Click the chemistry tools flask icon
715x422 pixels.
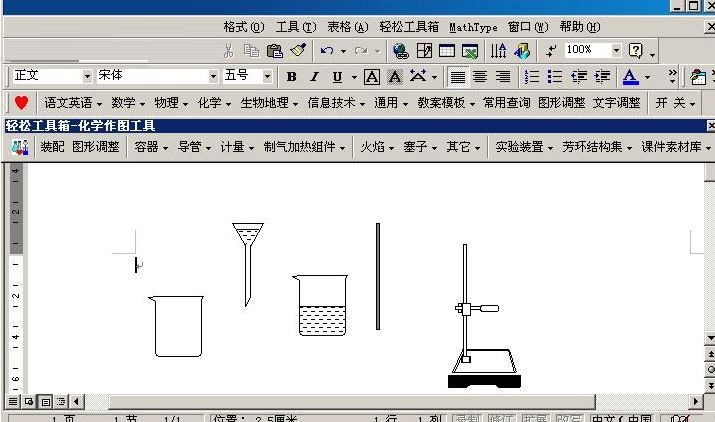click(19, 147)
